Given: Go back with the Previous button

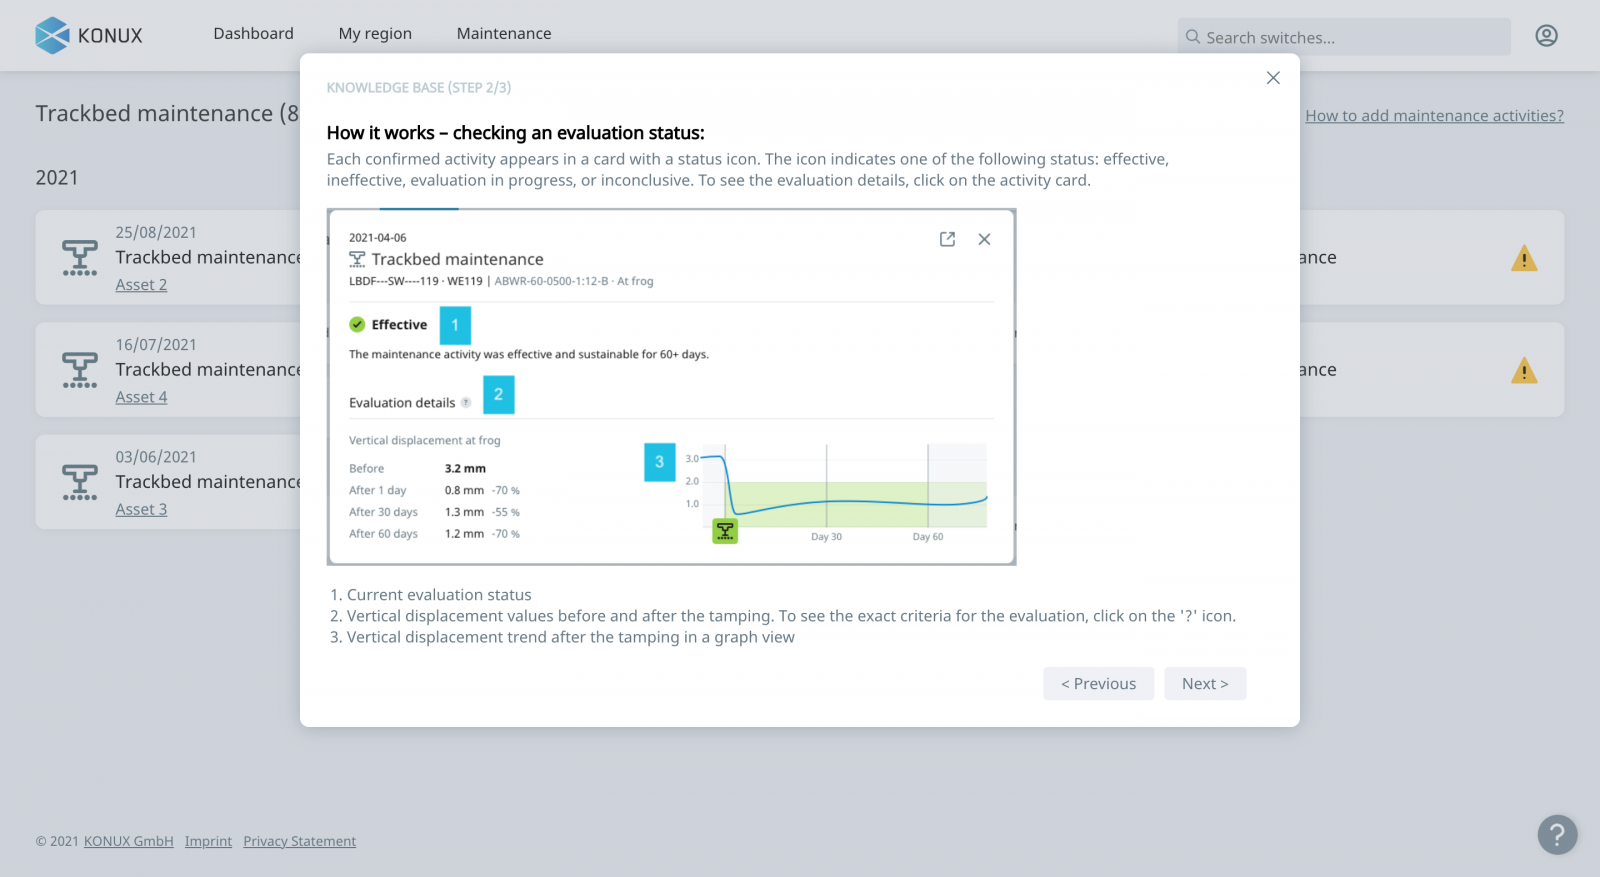Looking at the screenshot, I should click(x=1098, y=684).
